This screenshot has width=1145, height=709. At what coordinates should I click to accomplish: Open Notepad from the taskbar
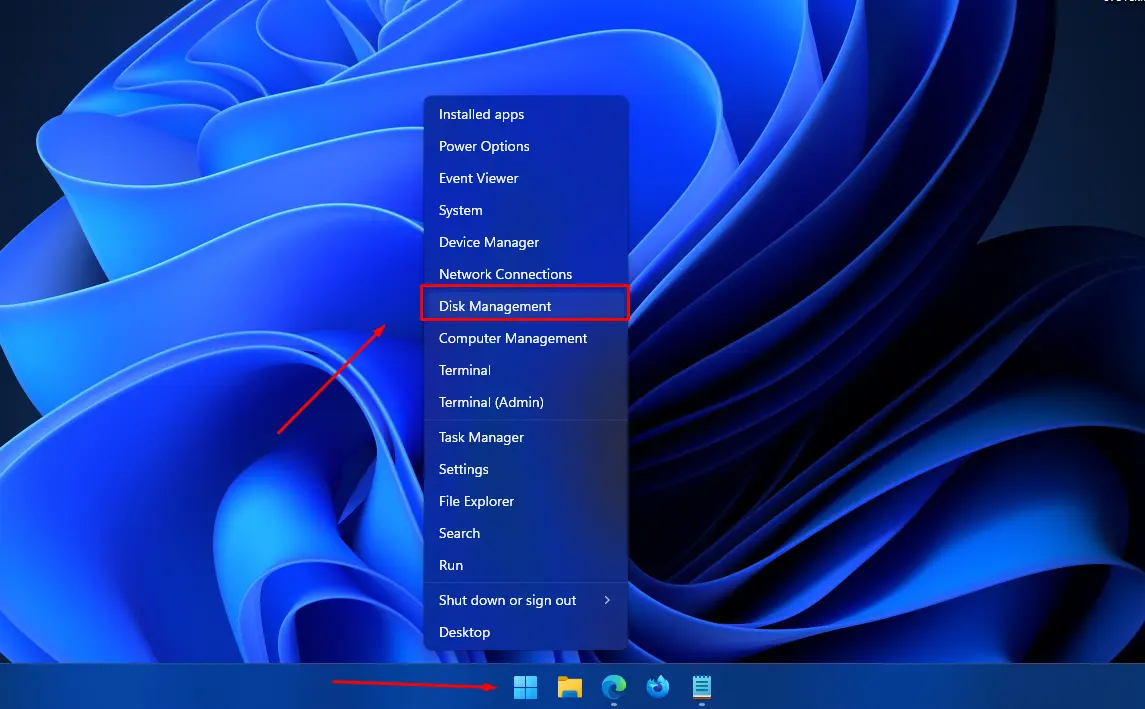(700, 687)
